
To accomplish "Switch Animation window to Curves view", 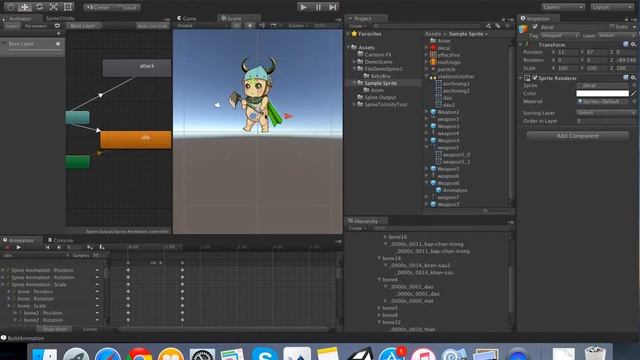I will [x=90, y=329].
